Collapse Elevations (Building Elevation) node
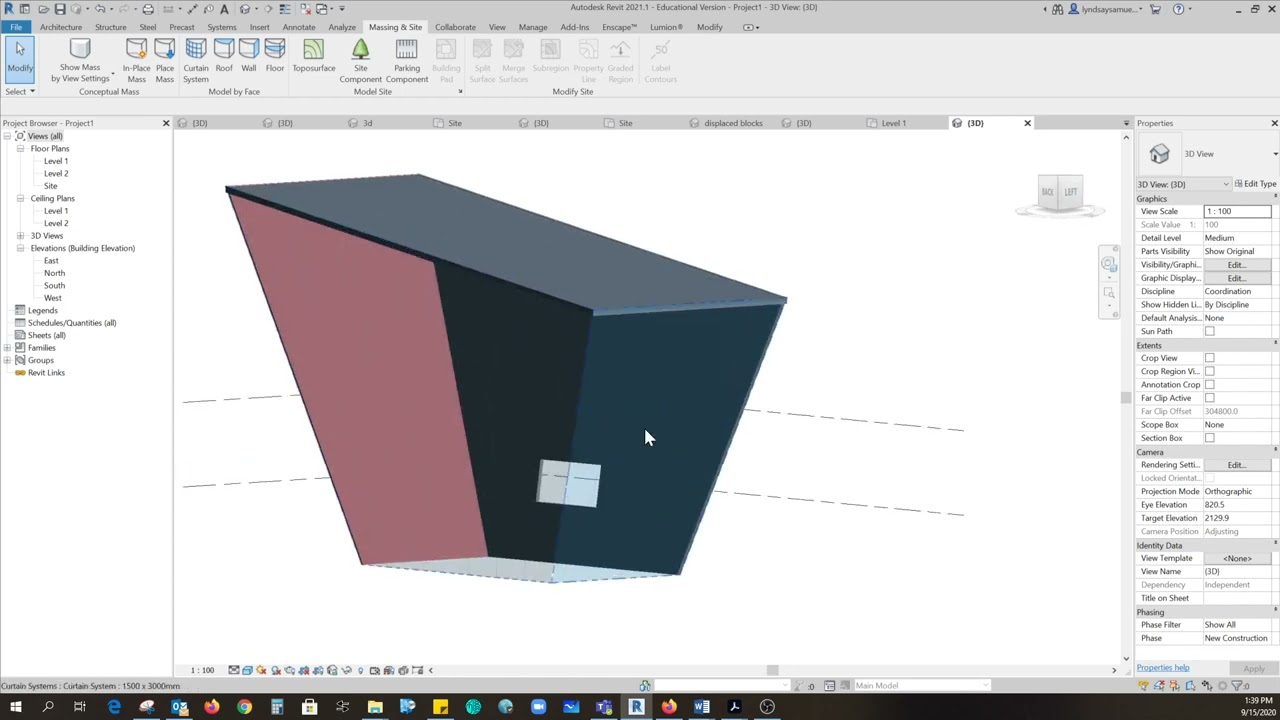 tap(20, 248)
